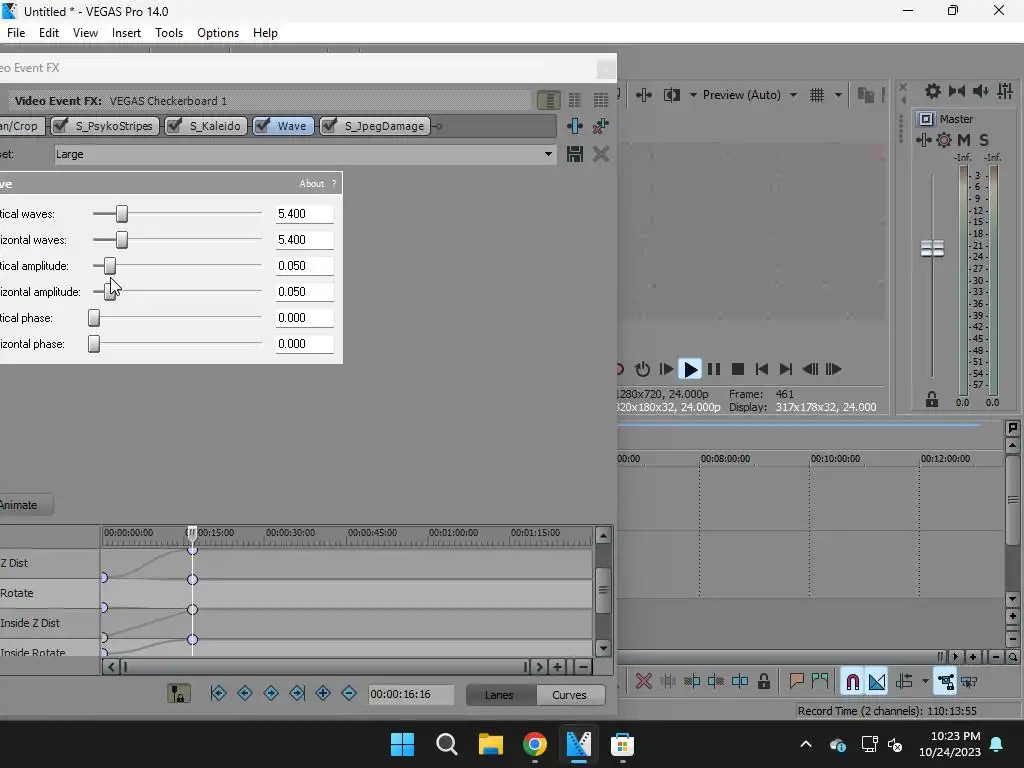The width and height of the screenshot is (1024, 768).
Task: Click the video output FX icon in preview toolbar
Action: tap(644, 95)
